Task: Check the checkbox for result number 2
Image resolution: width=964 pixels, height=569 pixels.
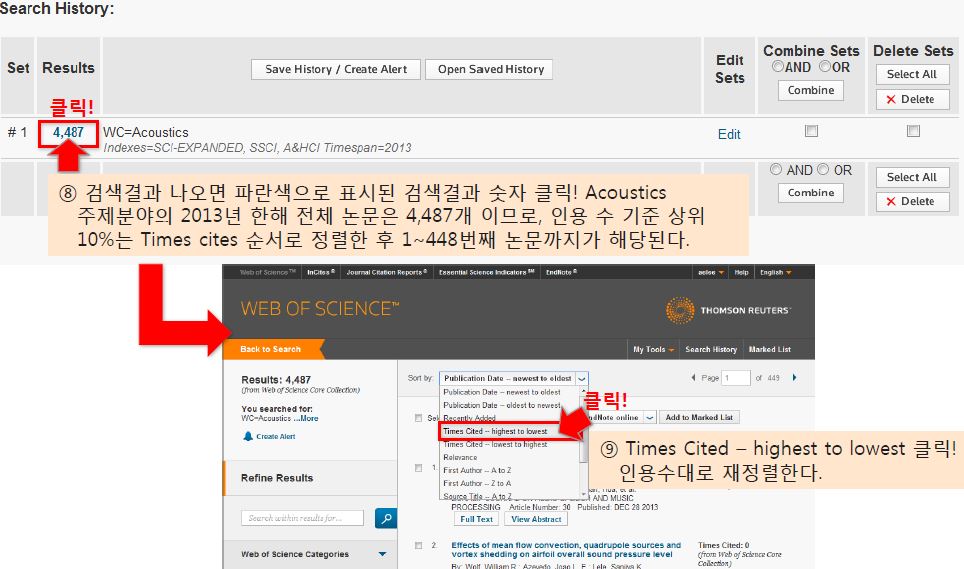Action: click(x=419, y=546)
